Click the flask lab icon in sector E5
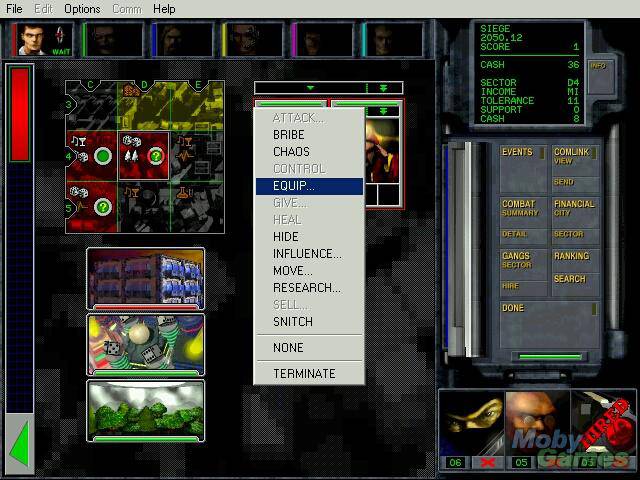640x480 pixels. pos(184,193)
